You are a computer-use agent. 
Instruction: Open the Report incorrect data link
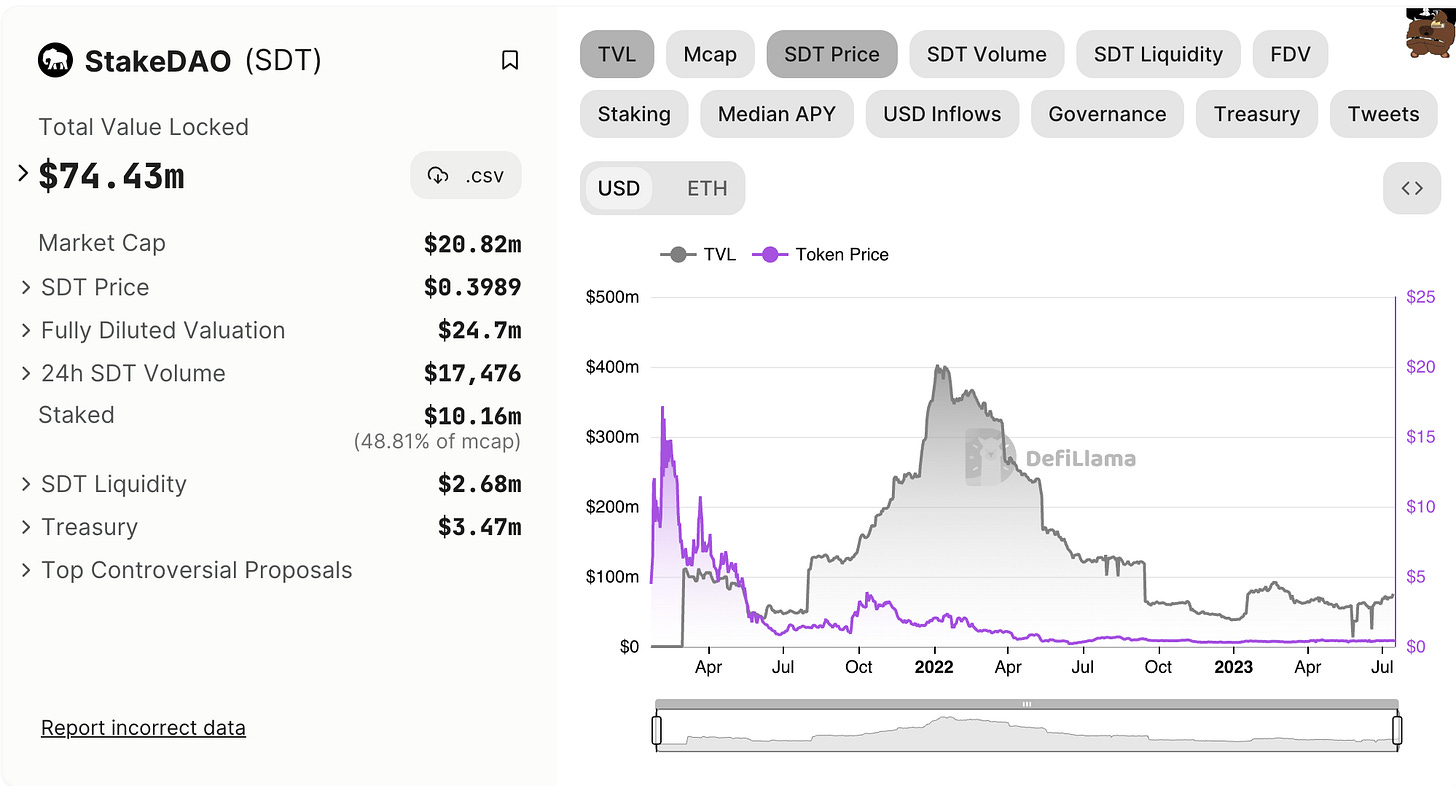click(143, 727)
